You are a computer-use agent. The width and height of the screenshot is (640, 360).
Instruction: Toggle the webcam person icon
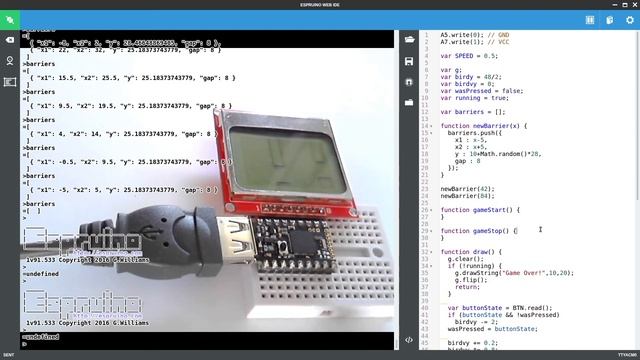(x=10, y=61)
